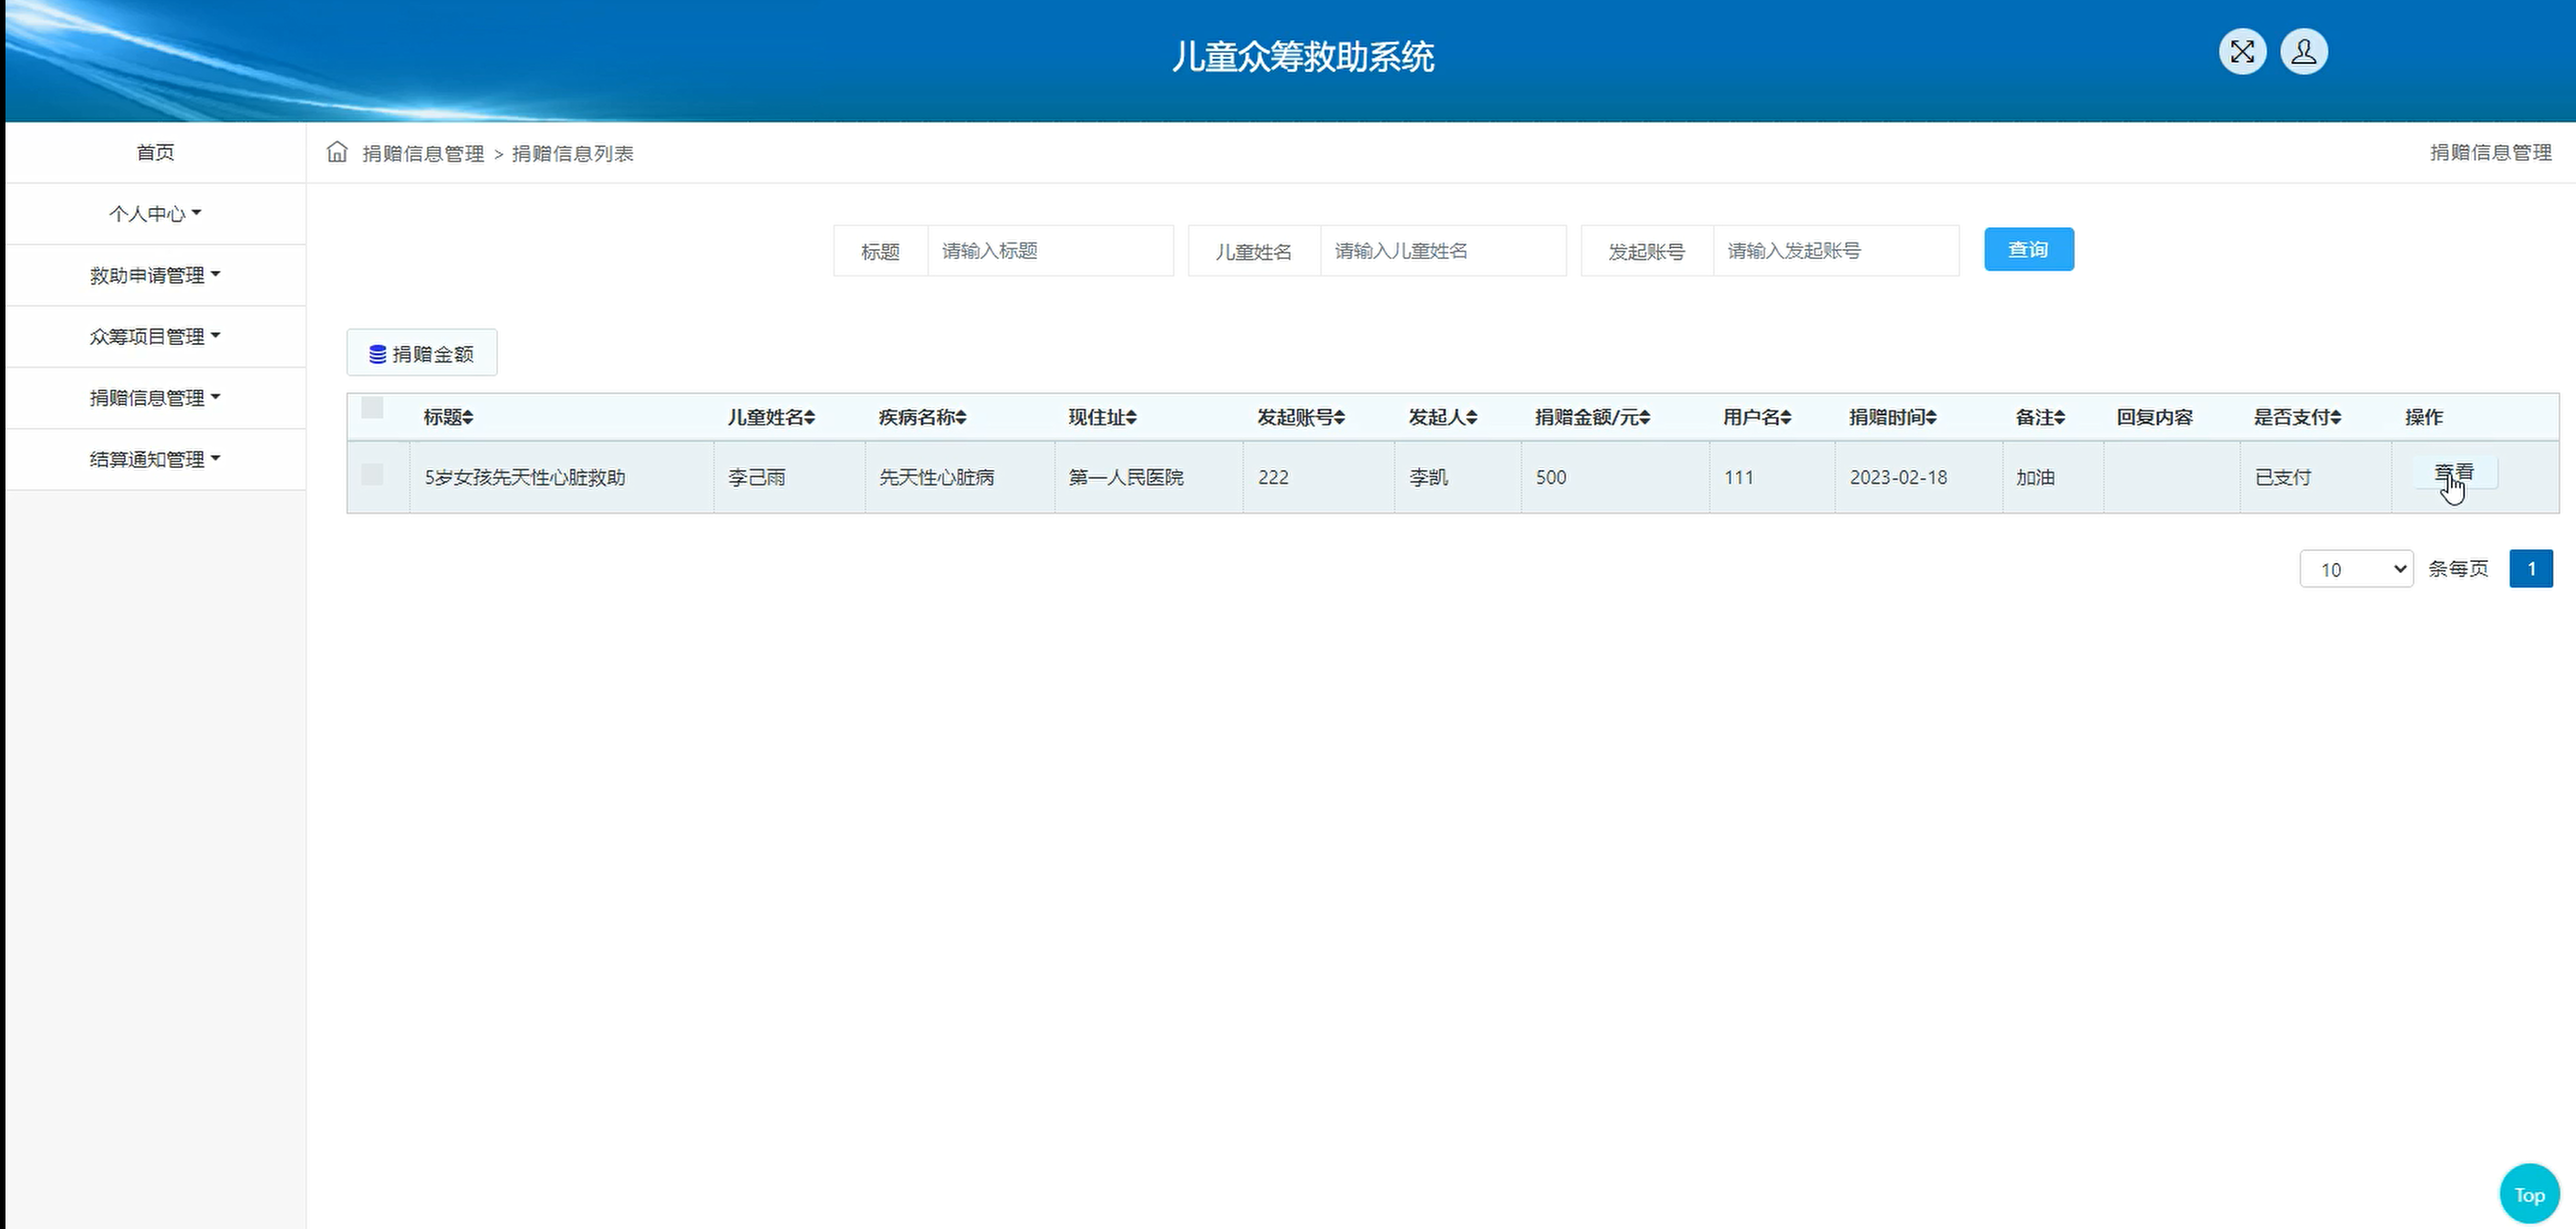The width and height of the screenshot is (2576, 1229).
Task: Expand the 捐赠信息管理 sidebar menu
Action: tap(155, 398)
